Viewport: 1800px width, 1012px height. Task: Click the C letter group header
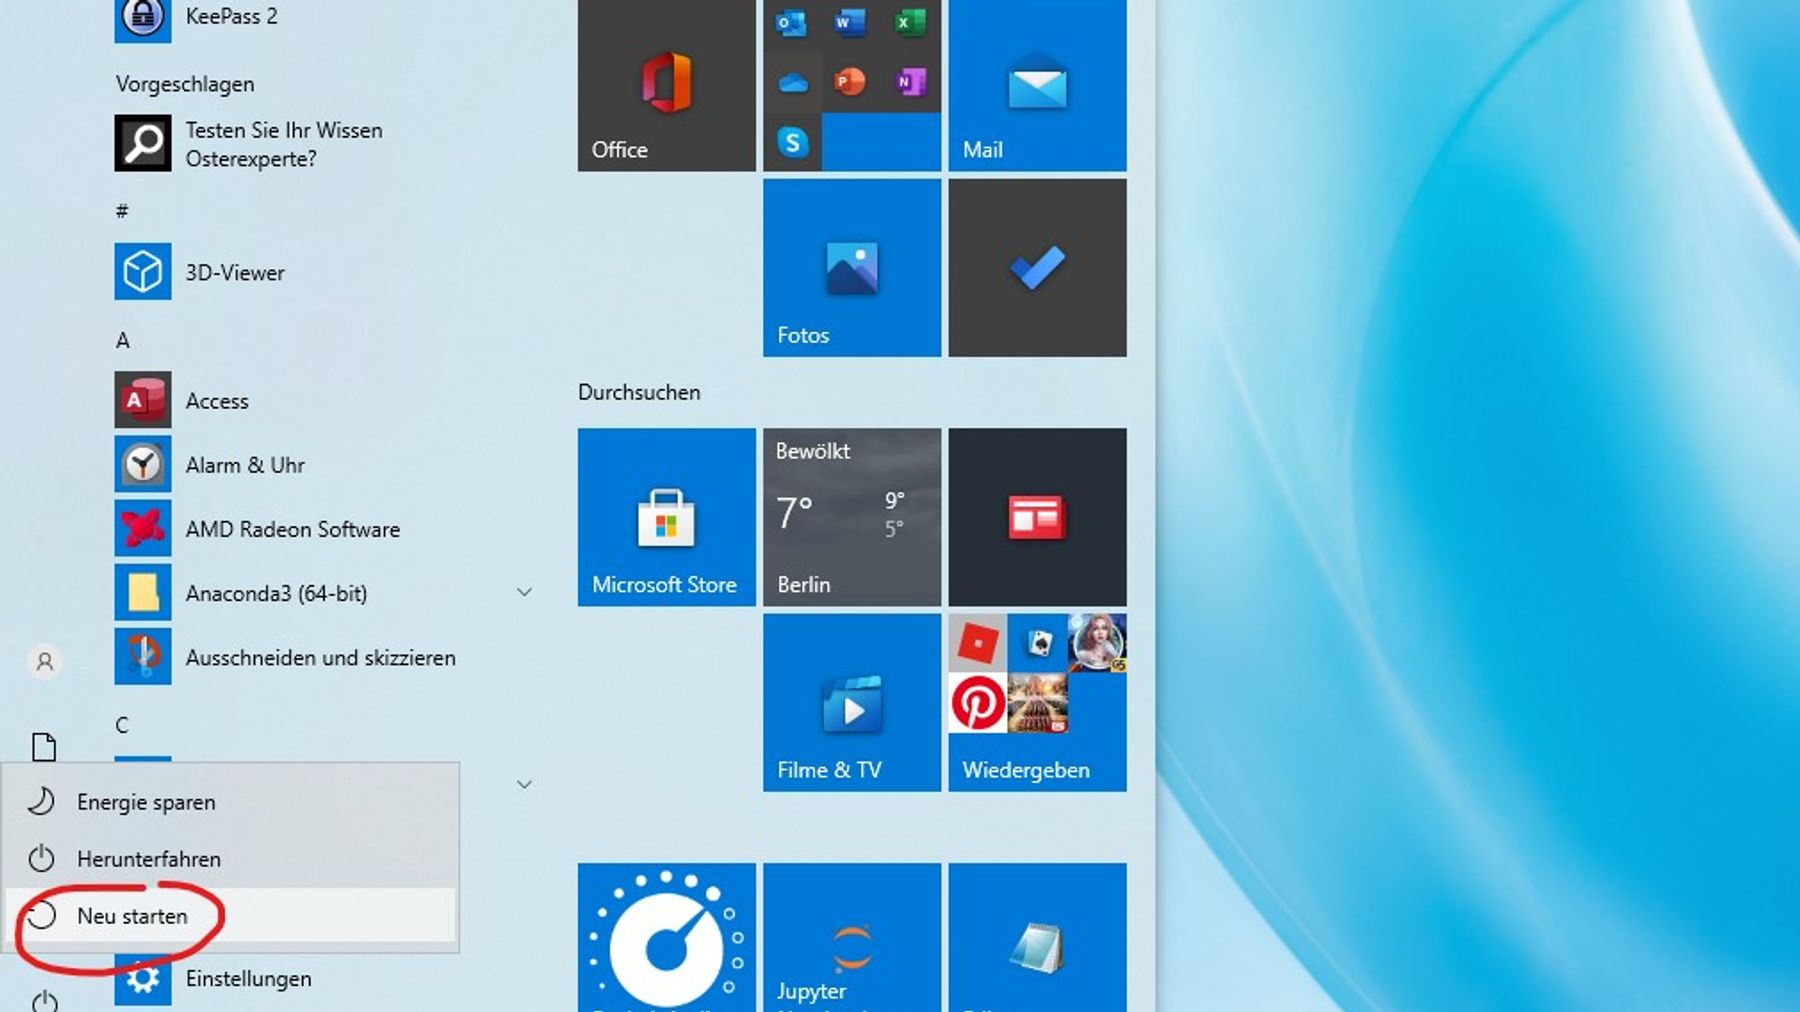pos(122,725)
